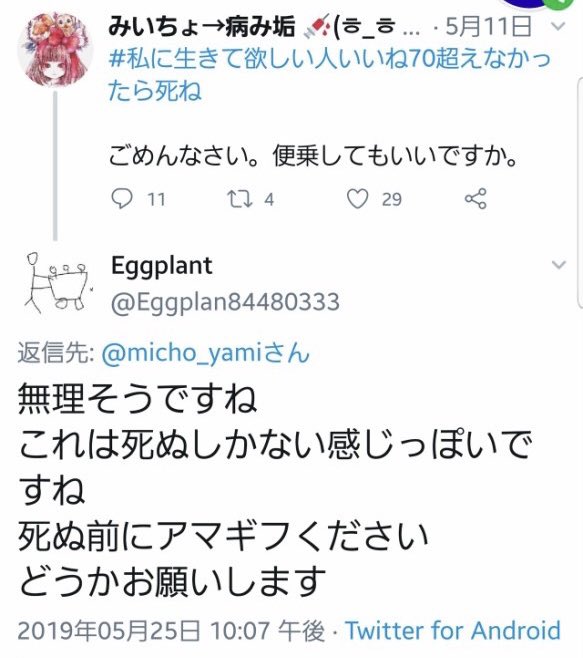Share the tweet via share icon
This screenshot has height=658, width=583.
pos(475,198)
